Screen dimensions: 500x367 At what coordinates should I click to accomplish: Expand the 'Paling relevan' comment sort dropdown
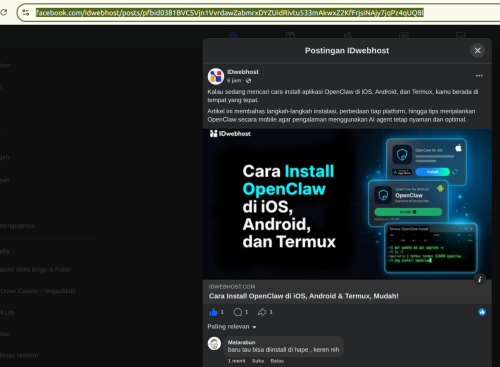[232, 327]
